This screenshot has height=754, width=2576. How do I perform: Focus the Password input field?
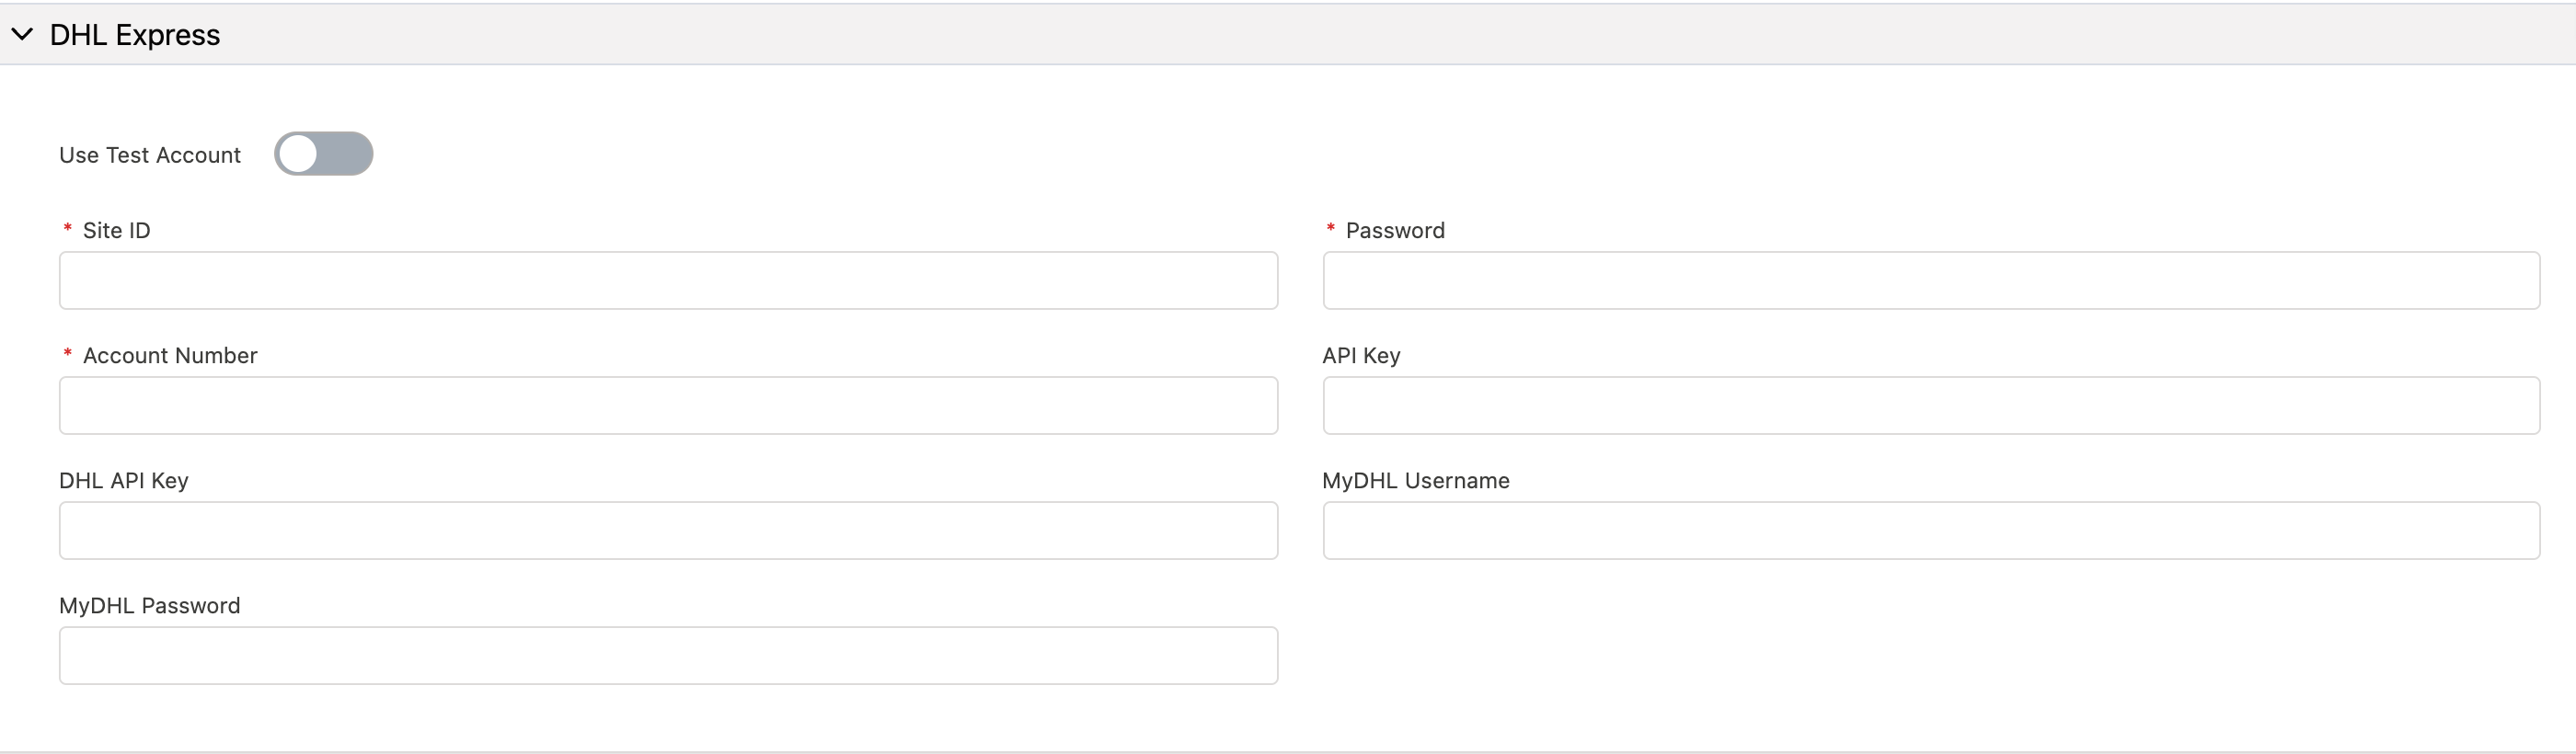click(x=1931, y=280)
